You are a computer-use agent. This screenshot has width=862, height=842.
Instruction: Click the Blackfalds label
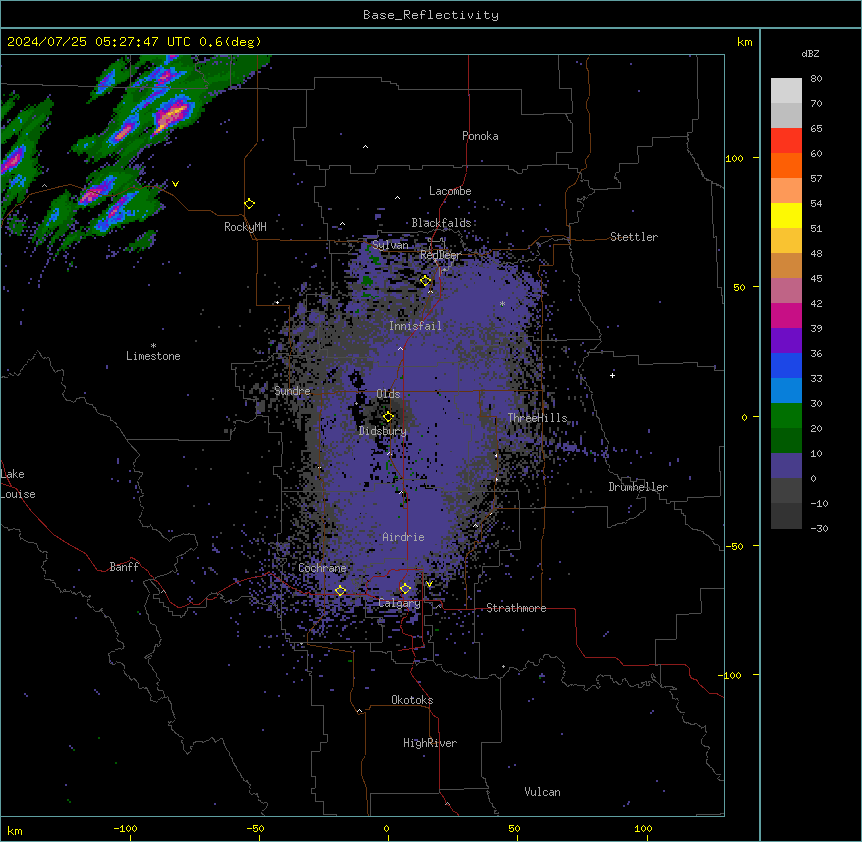tap(441, 223)
